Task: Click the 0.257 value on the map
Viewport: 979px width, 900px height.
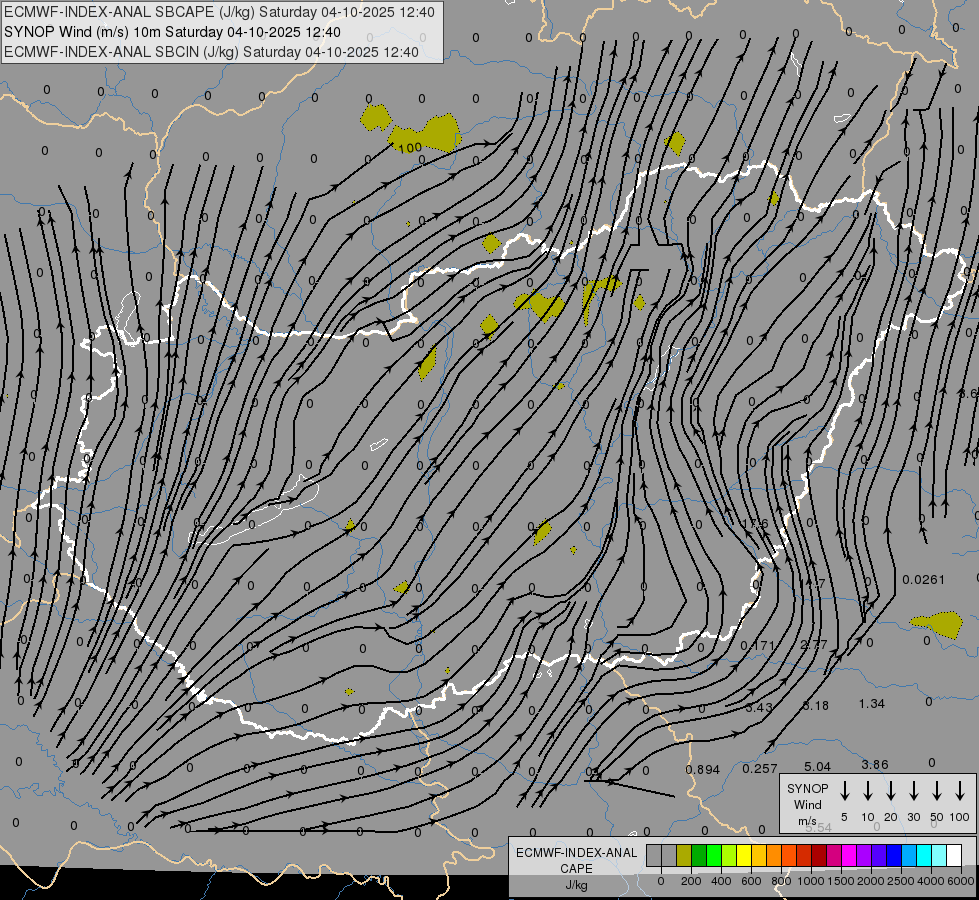Action: tap(760, 769)
